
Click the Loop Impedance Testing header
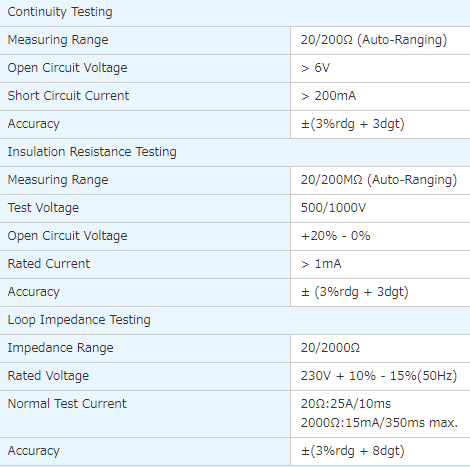79,320
